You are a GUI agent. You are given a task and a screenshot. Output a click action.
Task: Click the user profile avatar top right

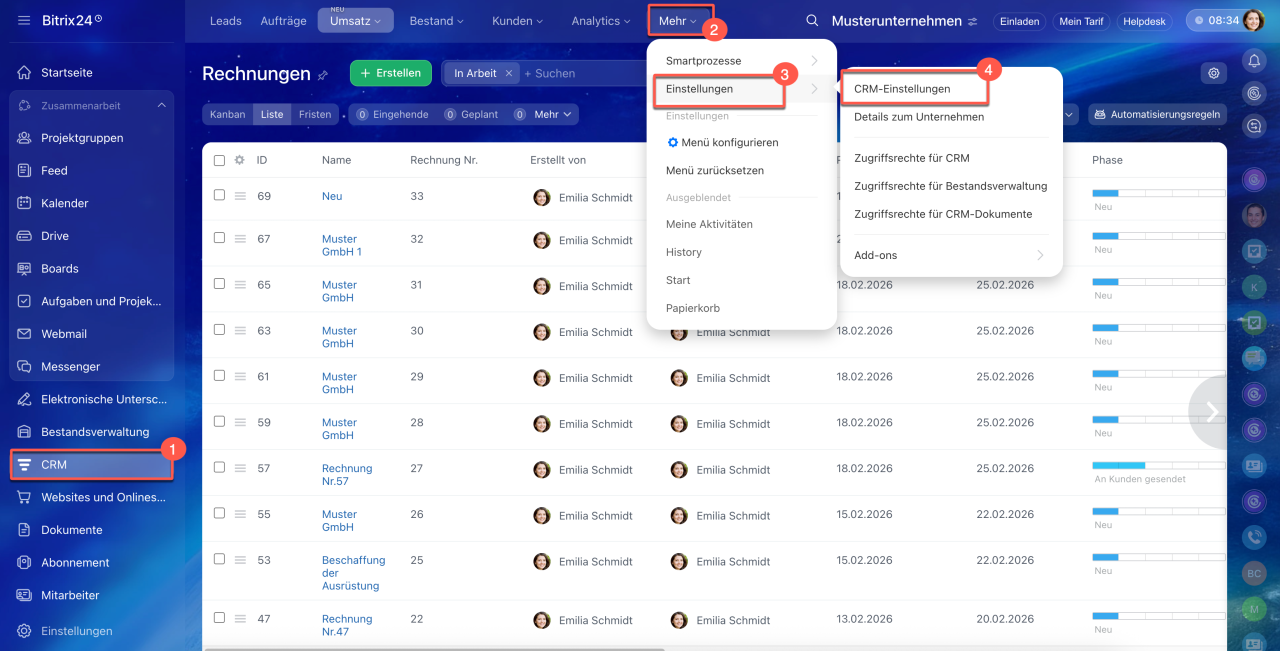pos(1254,20)
